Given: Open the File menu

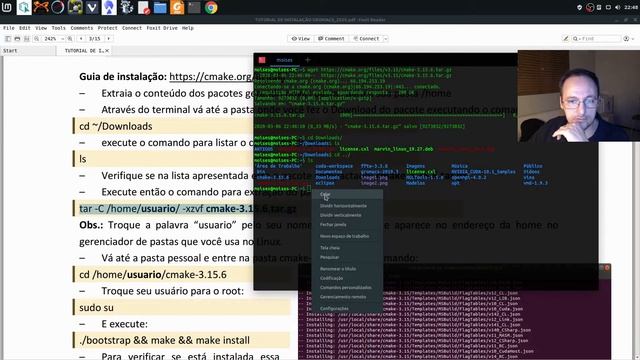Looking at the screenshot, I should click(9, 28).
